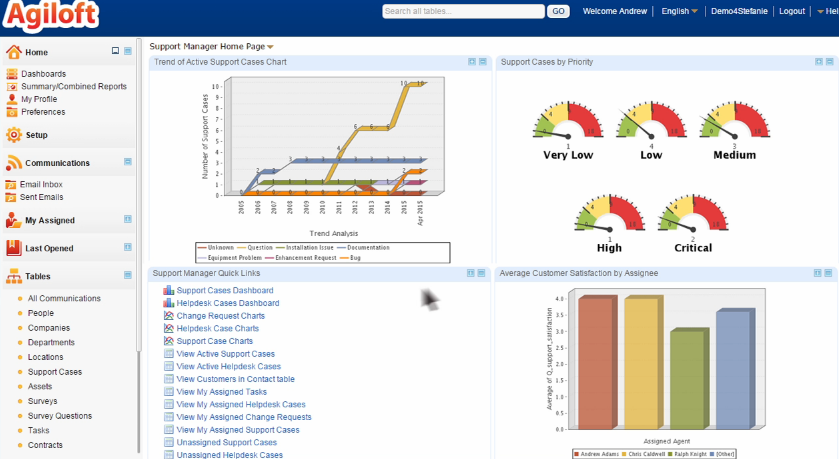Click the Home house icon
This screenshot has height=459, width=839.
(x=13, y=52)
